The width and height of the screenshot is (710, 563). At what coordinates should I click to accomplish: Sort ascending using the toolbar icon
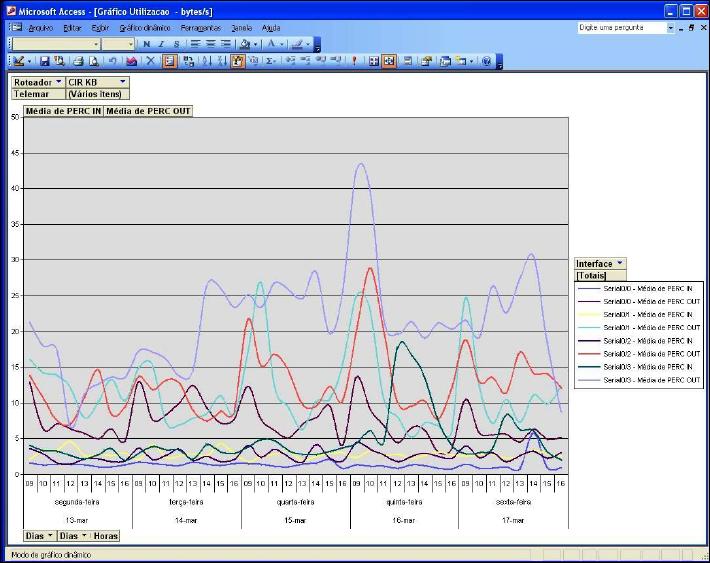[206, 61]
